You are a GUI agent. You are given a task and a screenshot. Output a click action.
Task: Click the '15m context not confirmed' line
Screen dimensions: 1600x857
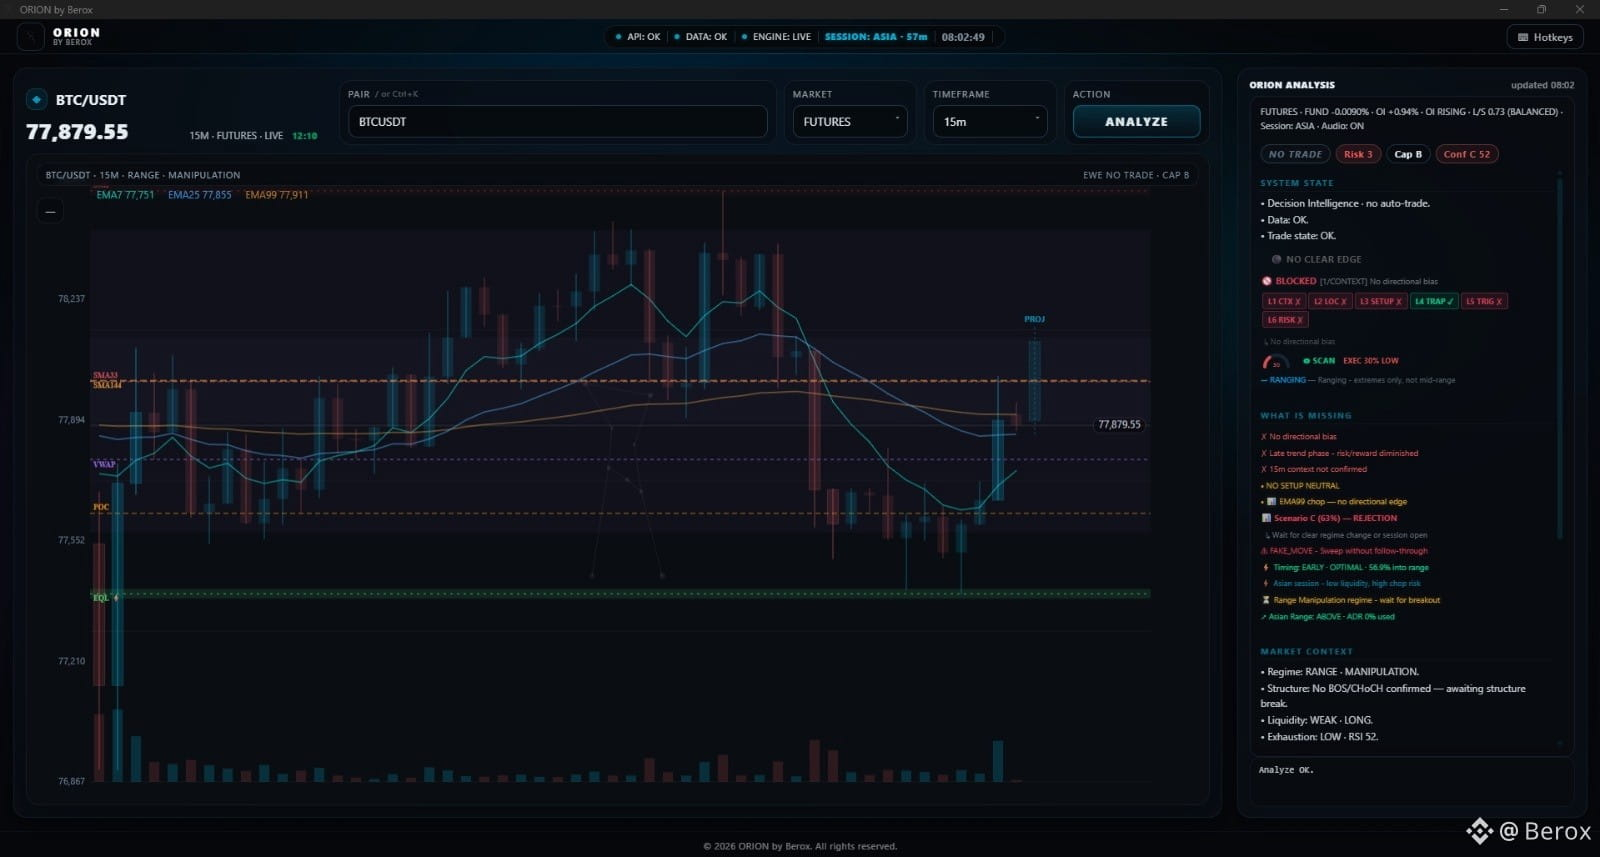click(1314, 469)
